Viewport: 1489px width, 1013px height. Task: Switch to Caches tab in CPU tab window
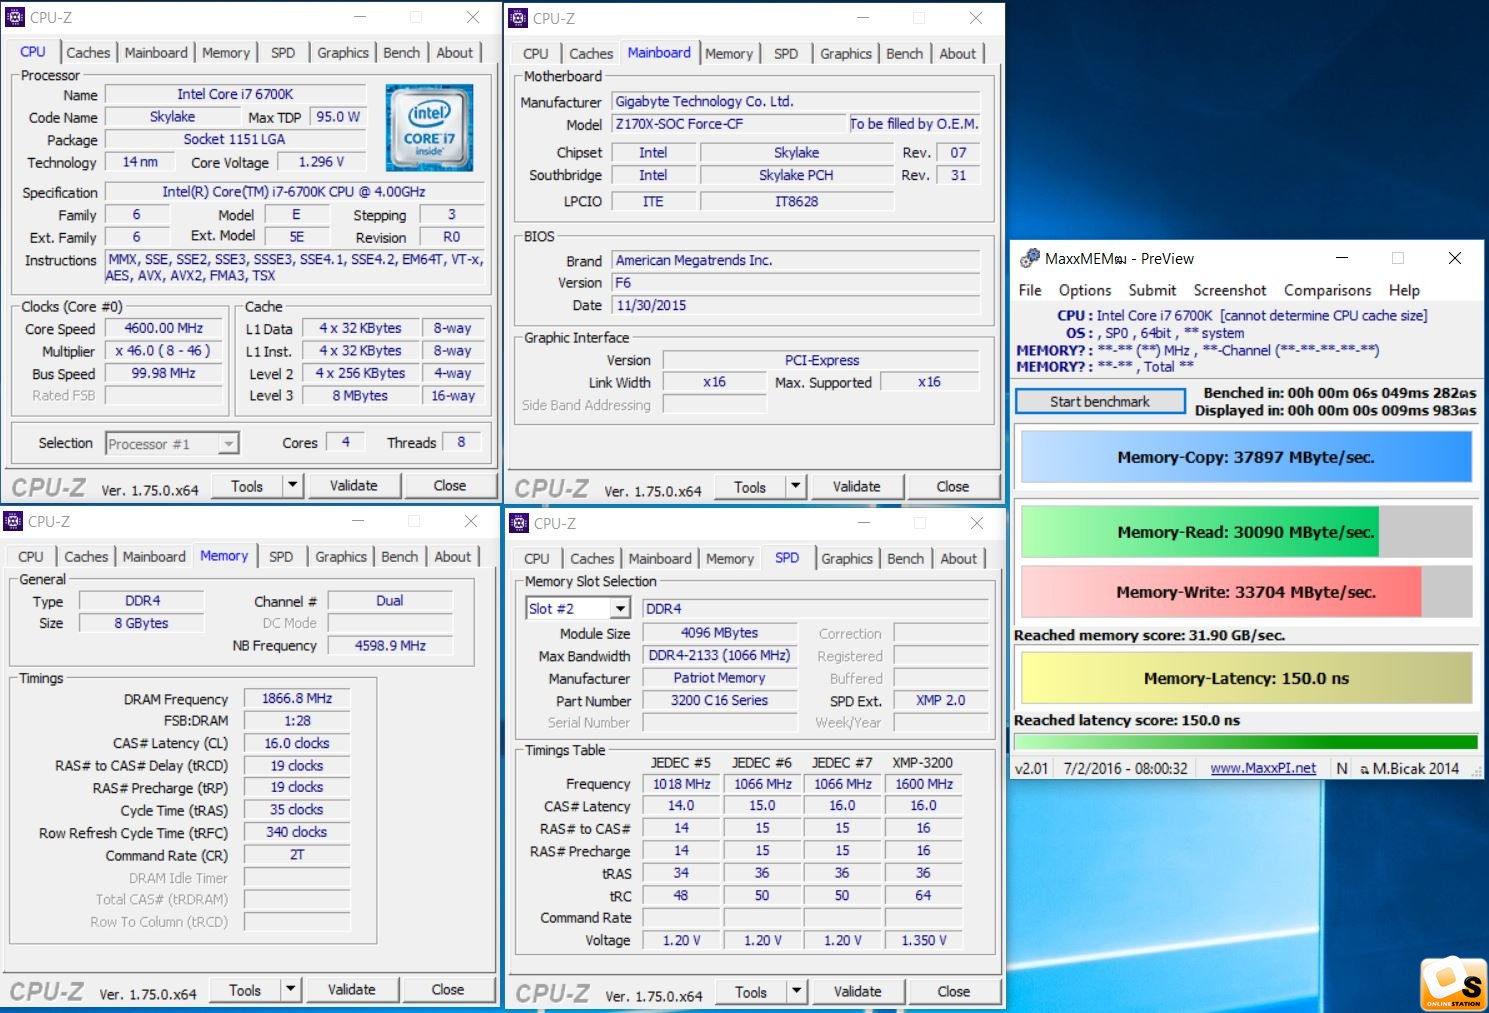[x=88, y=52]
